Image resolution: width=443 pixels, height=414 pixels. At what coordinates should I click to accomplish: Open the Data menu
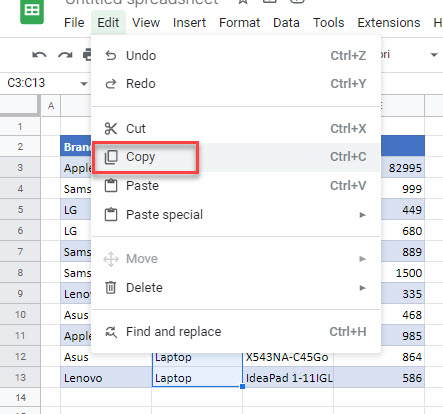tap(286, 23)
